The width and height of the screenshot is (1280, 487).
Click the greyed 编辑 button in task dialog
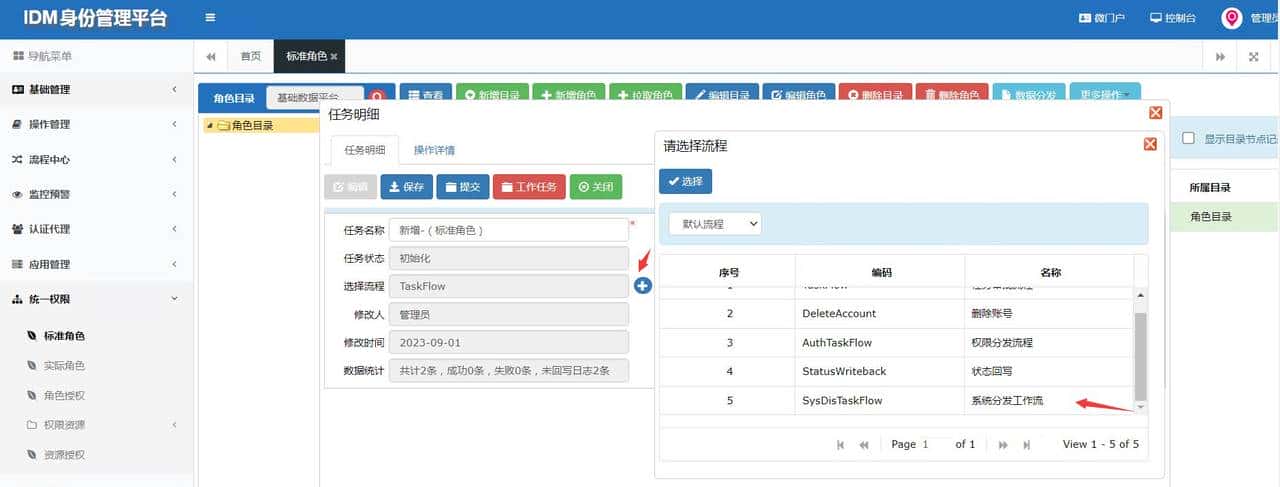pyautogui.click(x=350, y=187)
